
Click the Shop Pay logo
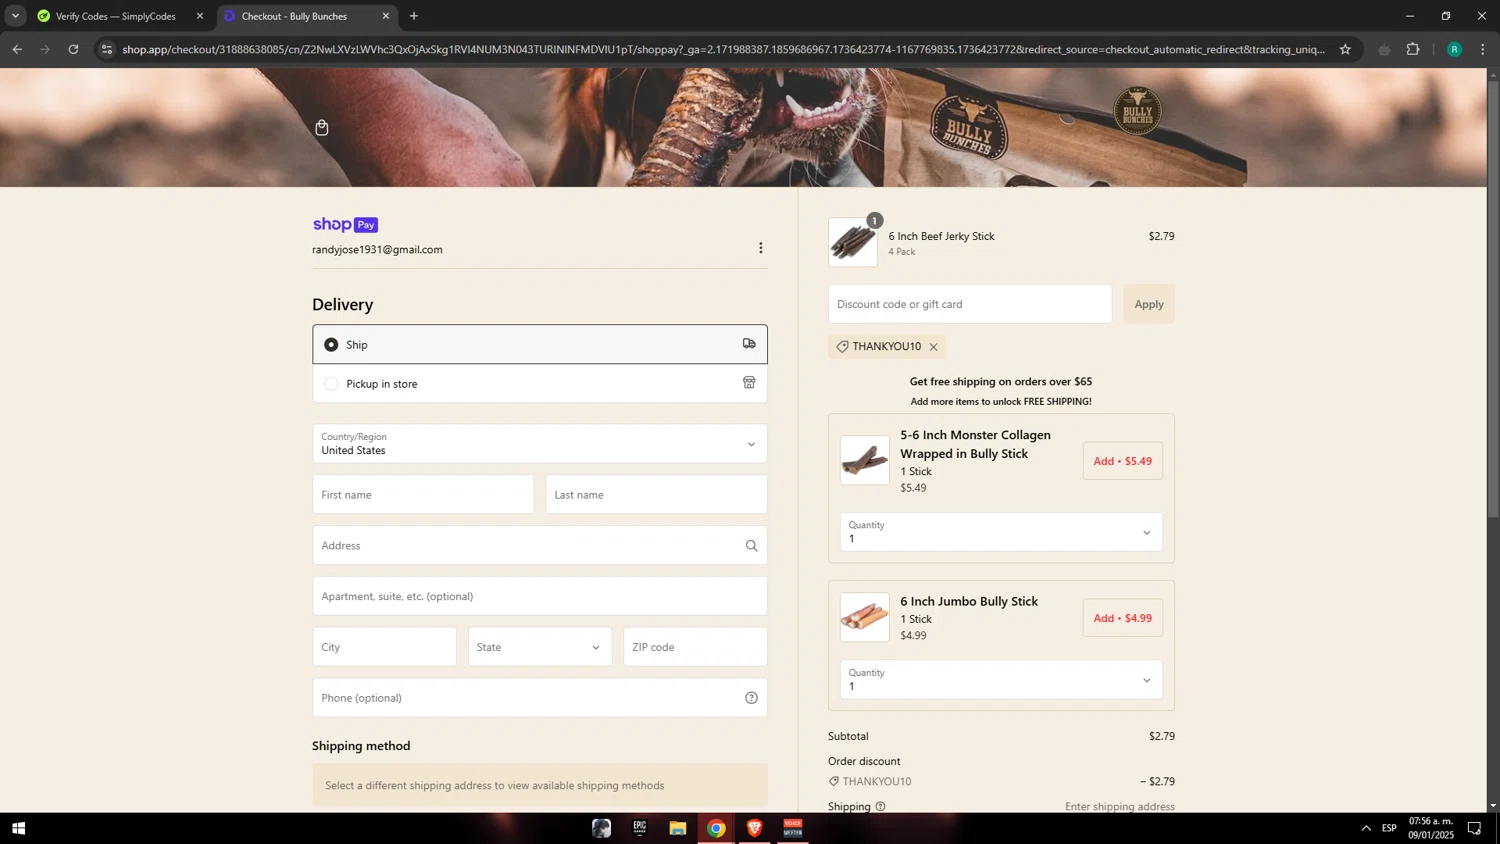pyautogui.click(x=345, y=225)
